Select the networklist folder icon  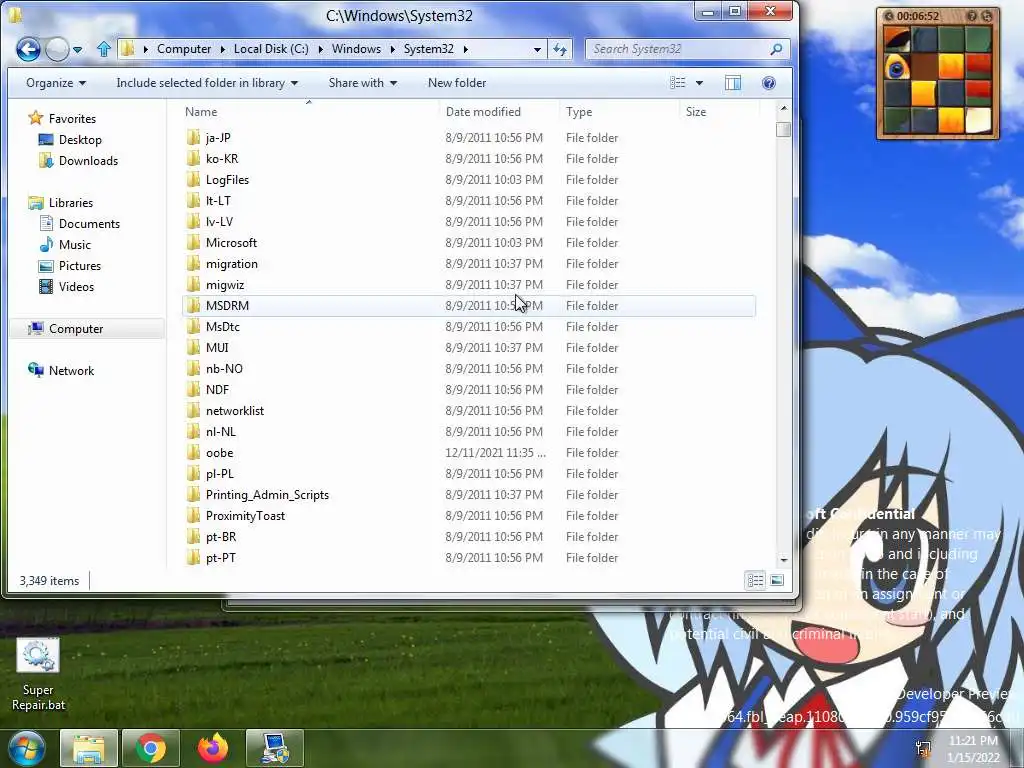[193, 410]
